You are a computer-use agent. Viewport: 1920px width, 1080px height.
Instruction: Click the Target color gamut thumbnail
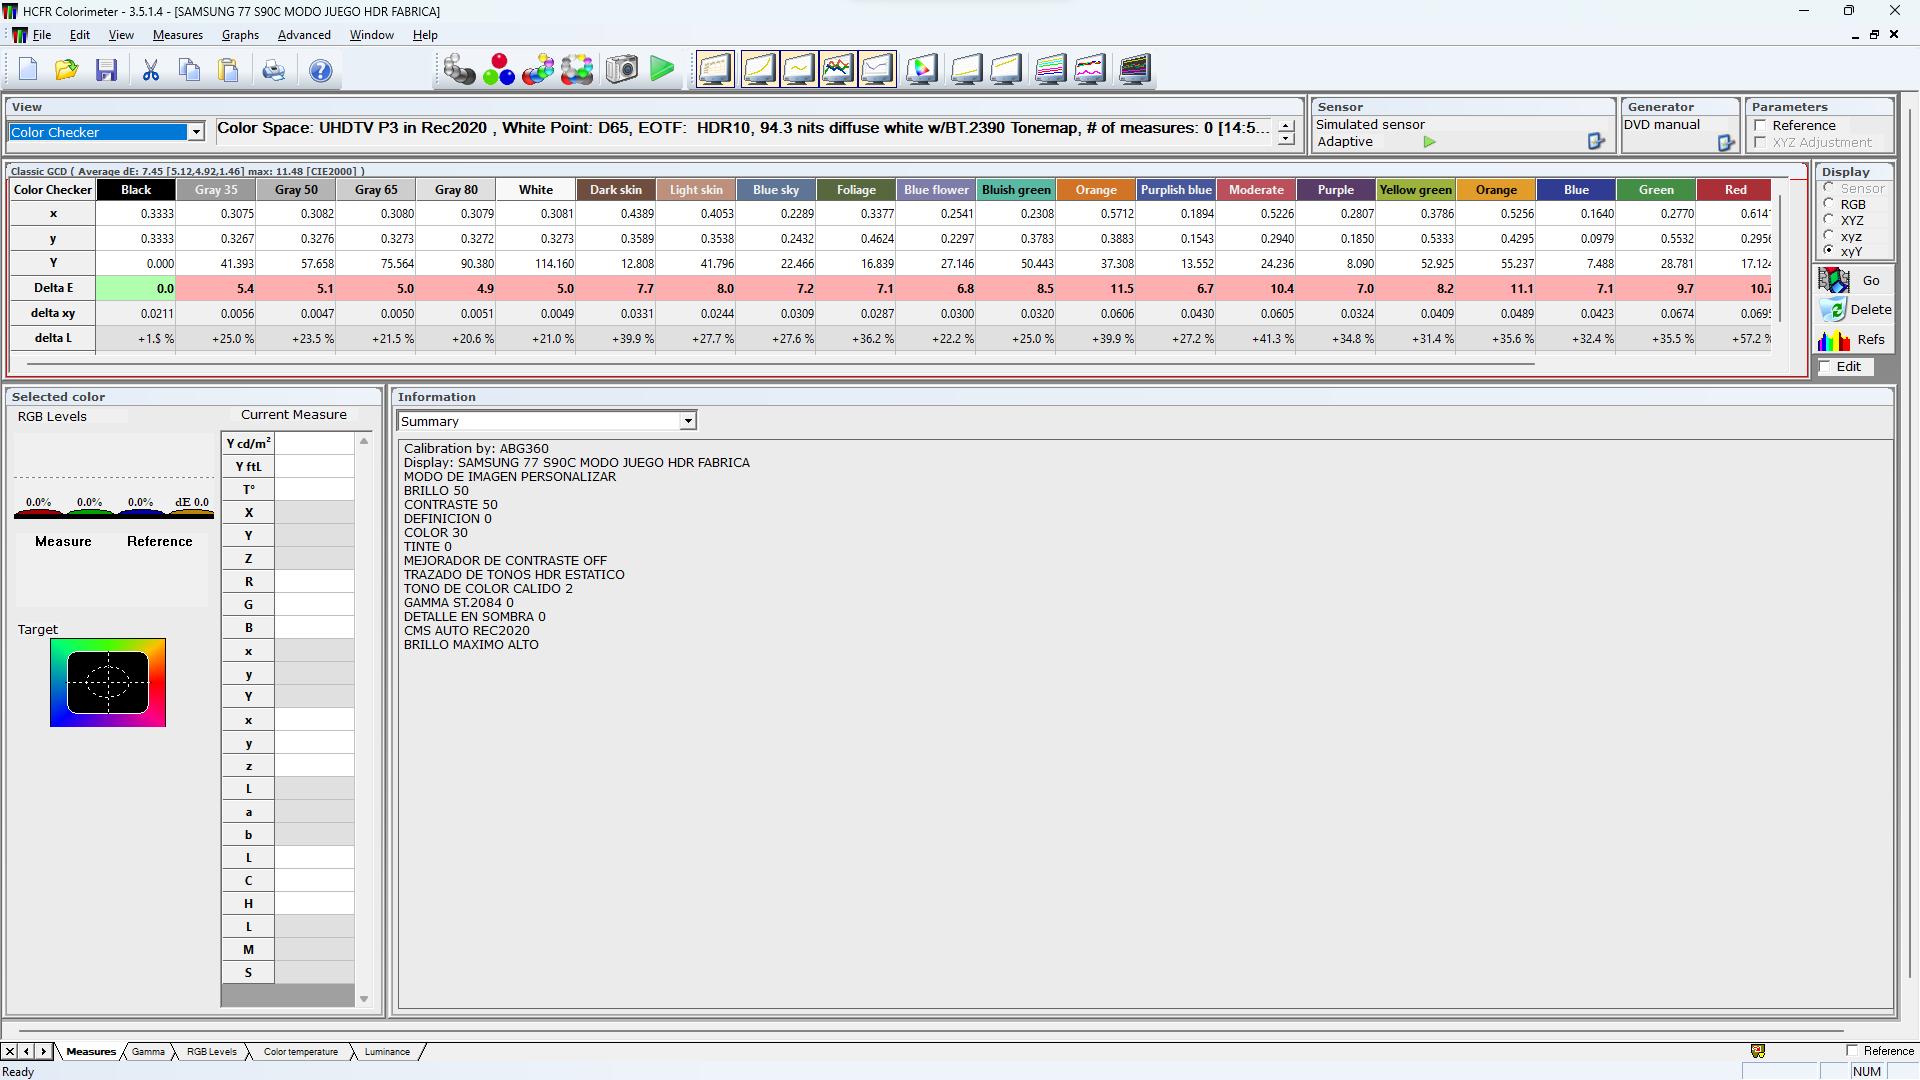point(108,683)
